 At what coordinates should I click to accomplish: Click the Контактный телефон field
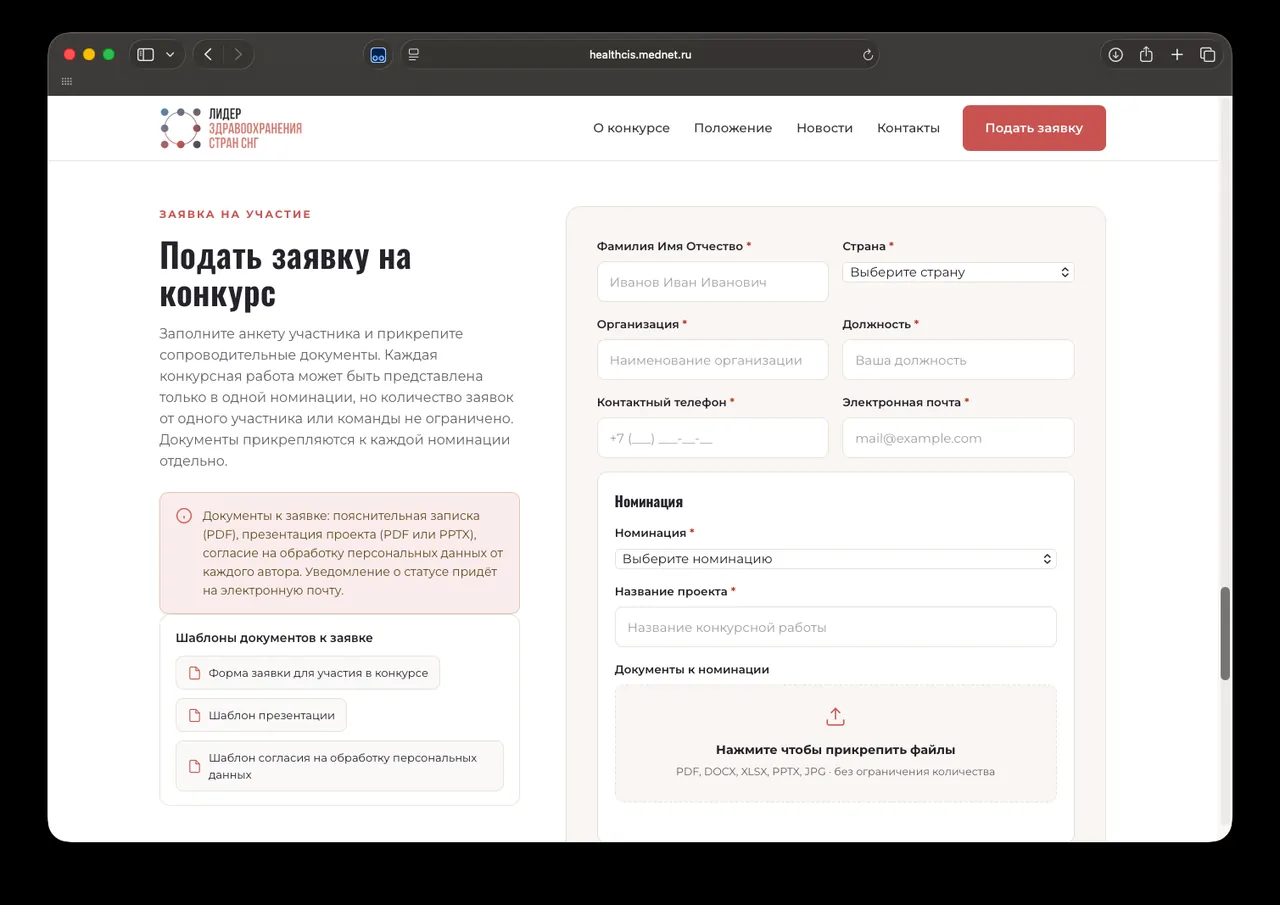(712, 438)
